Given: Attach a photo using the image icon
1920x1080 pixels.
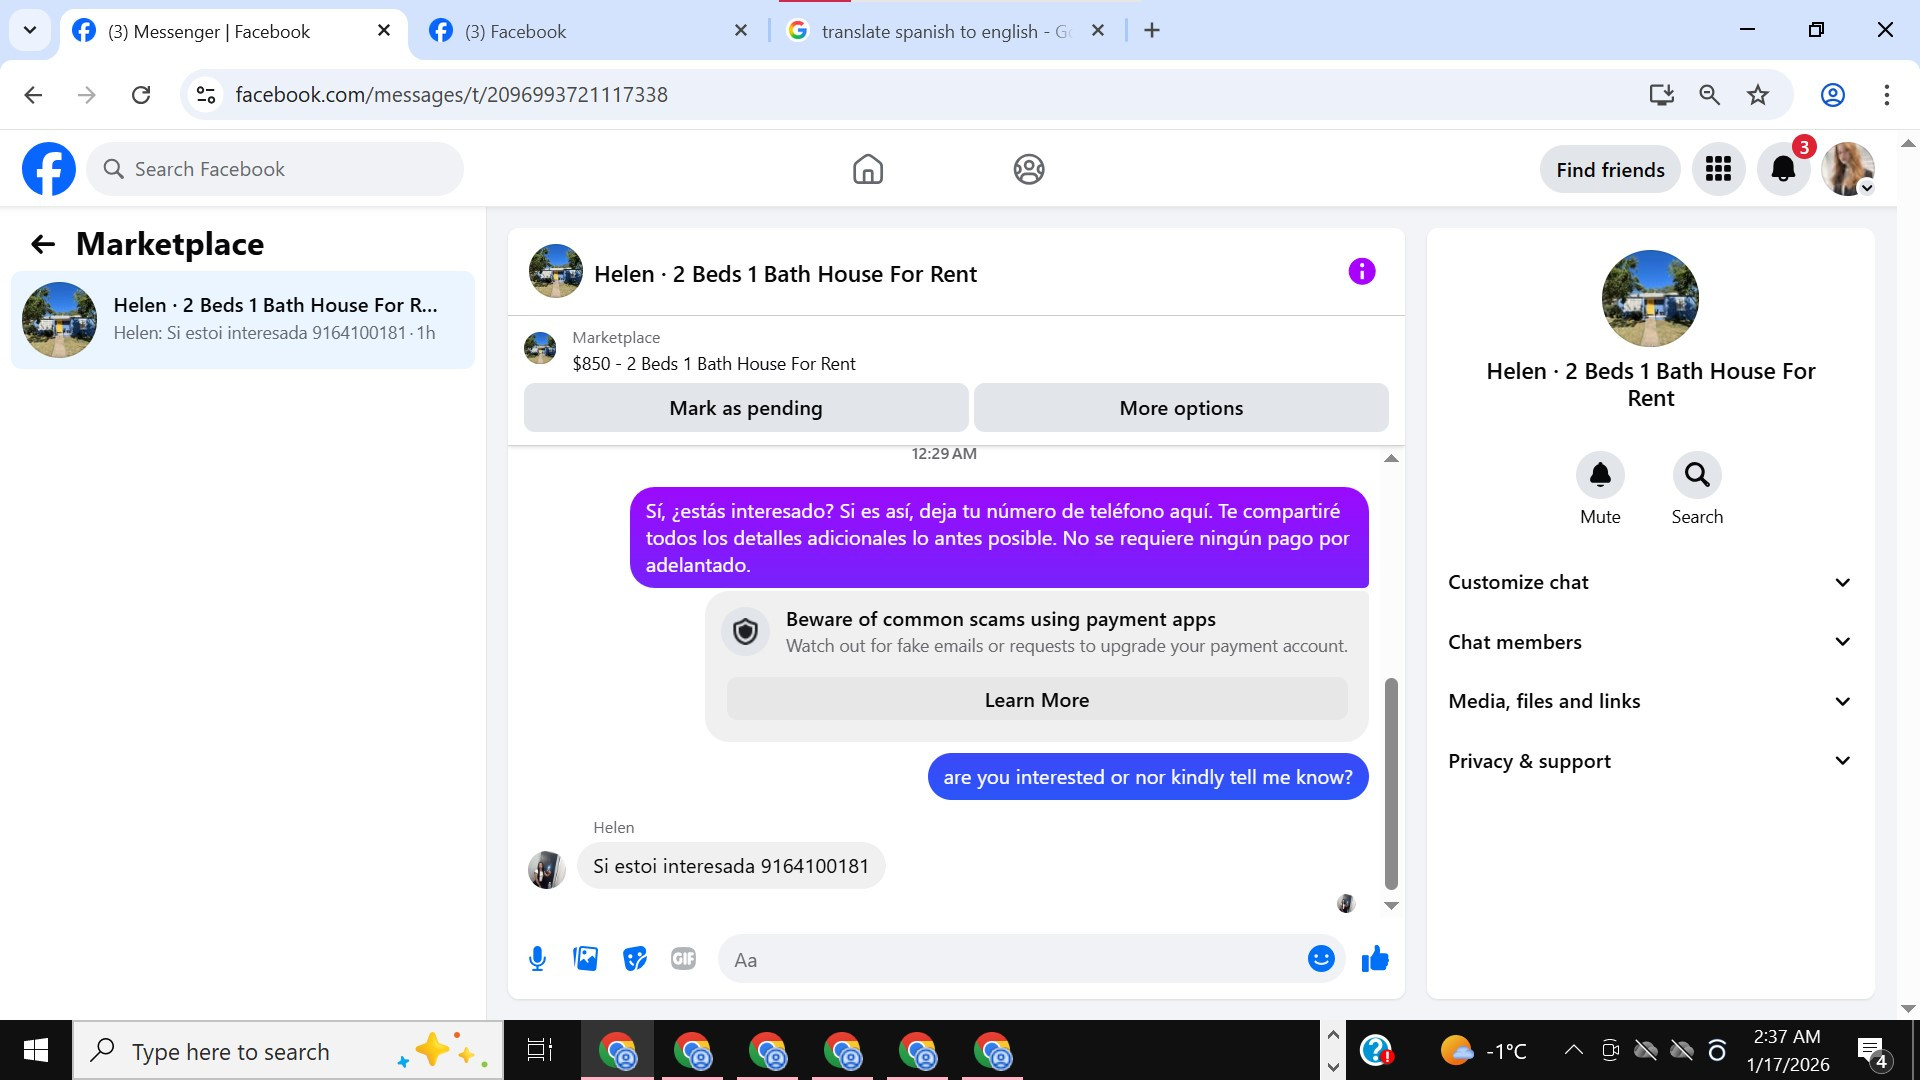Looking at the screenshot, I should 585,959.
